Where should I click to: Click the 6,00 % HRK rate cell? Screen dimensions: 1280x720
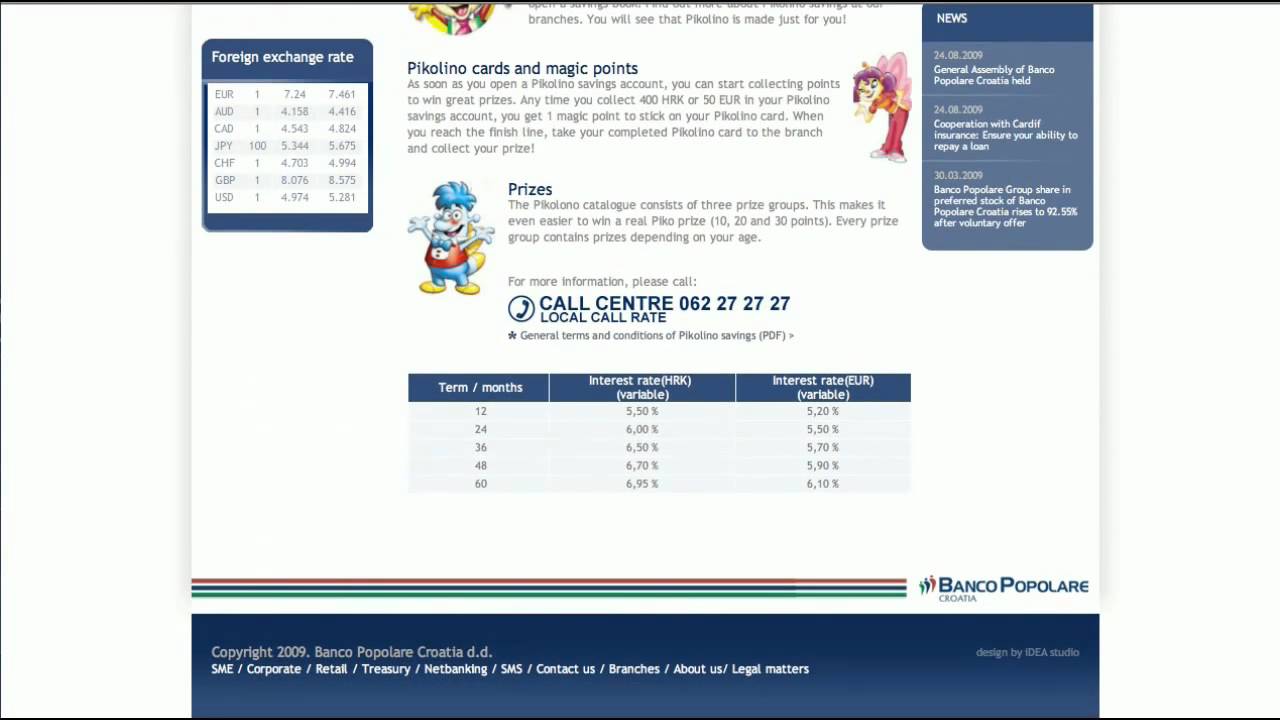tap(642, 430)
